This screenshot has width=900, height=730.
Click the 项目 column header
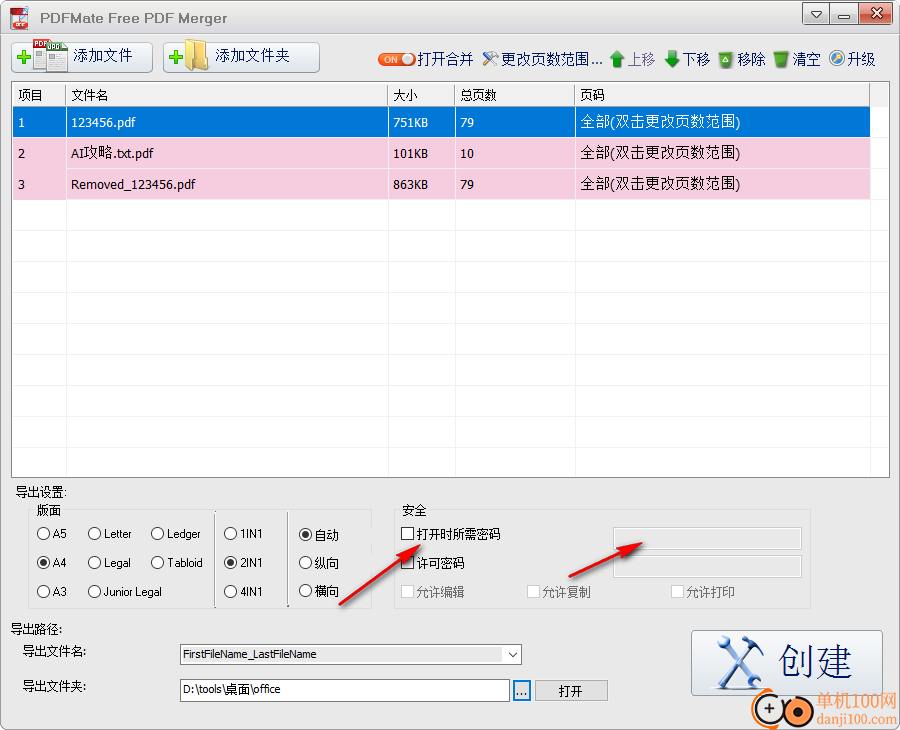pos(39,95)
